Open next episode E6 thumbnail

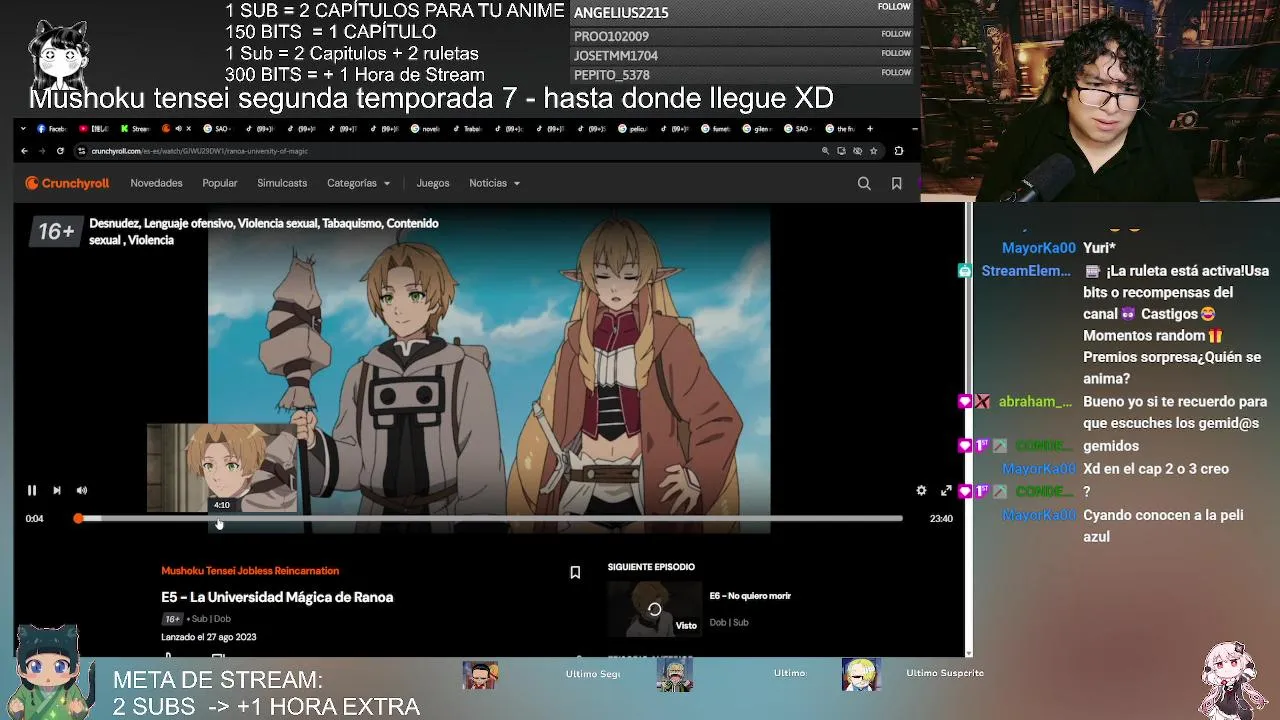click(x=654, y=609)
